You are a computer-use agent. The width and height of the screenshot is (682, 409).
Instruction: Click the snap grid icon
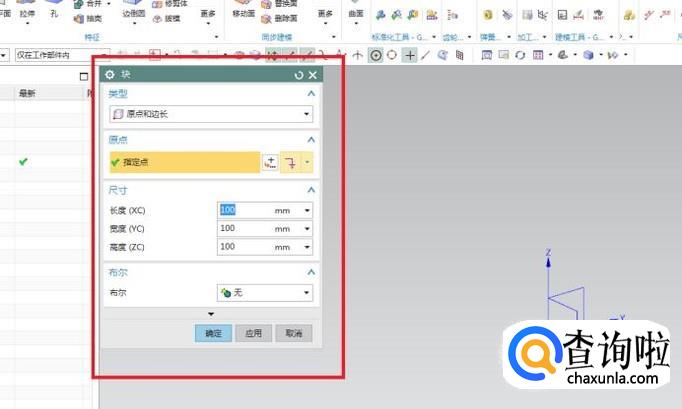[459, 55]
